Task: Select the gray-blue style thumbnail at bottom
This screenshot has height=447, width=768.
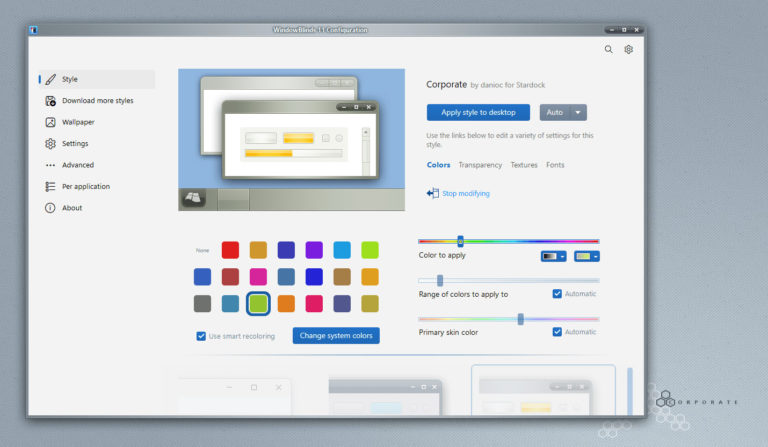Action: 385,397
